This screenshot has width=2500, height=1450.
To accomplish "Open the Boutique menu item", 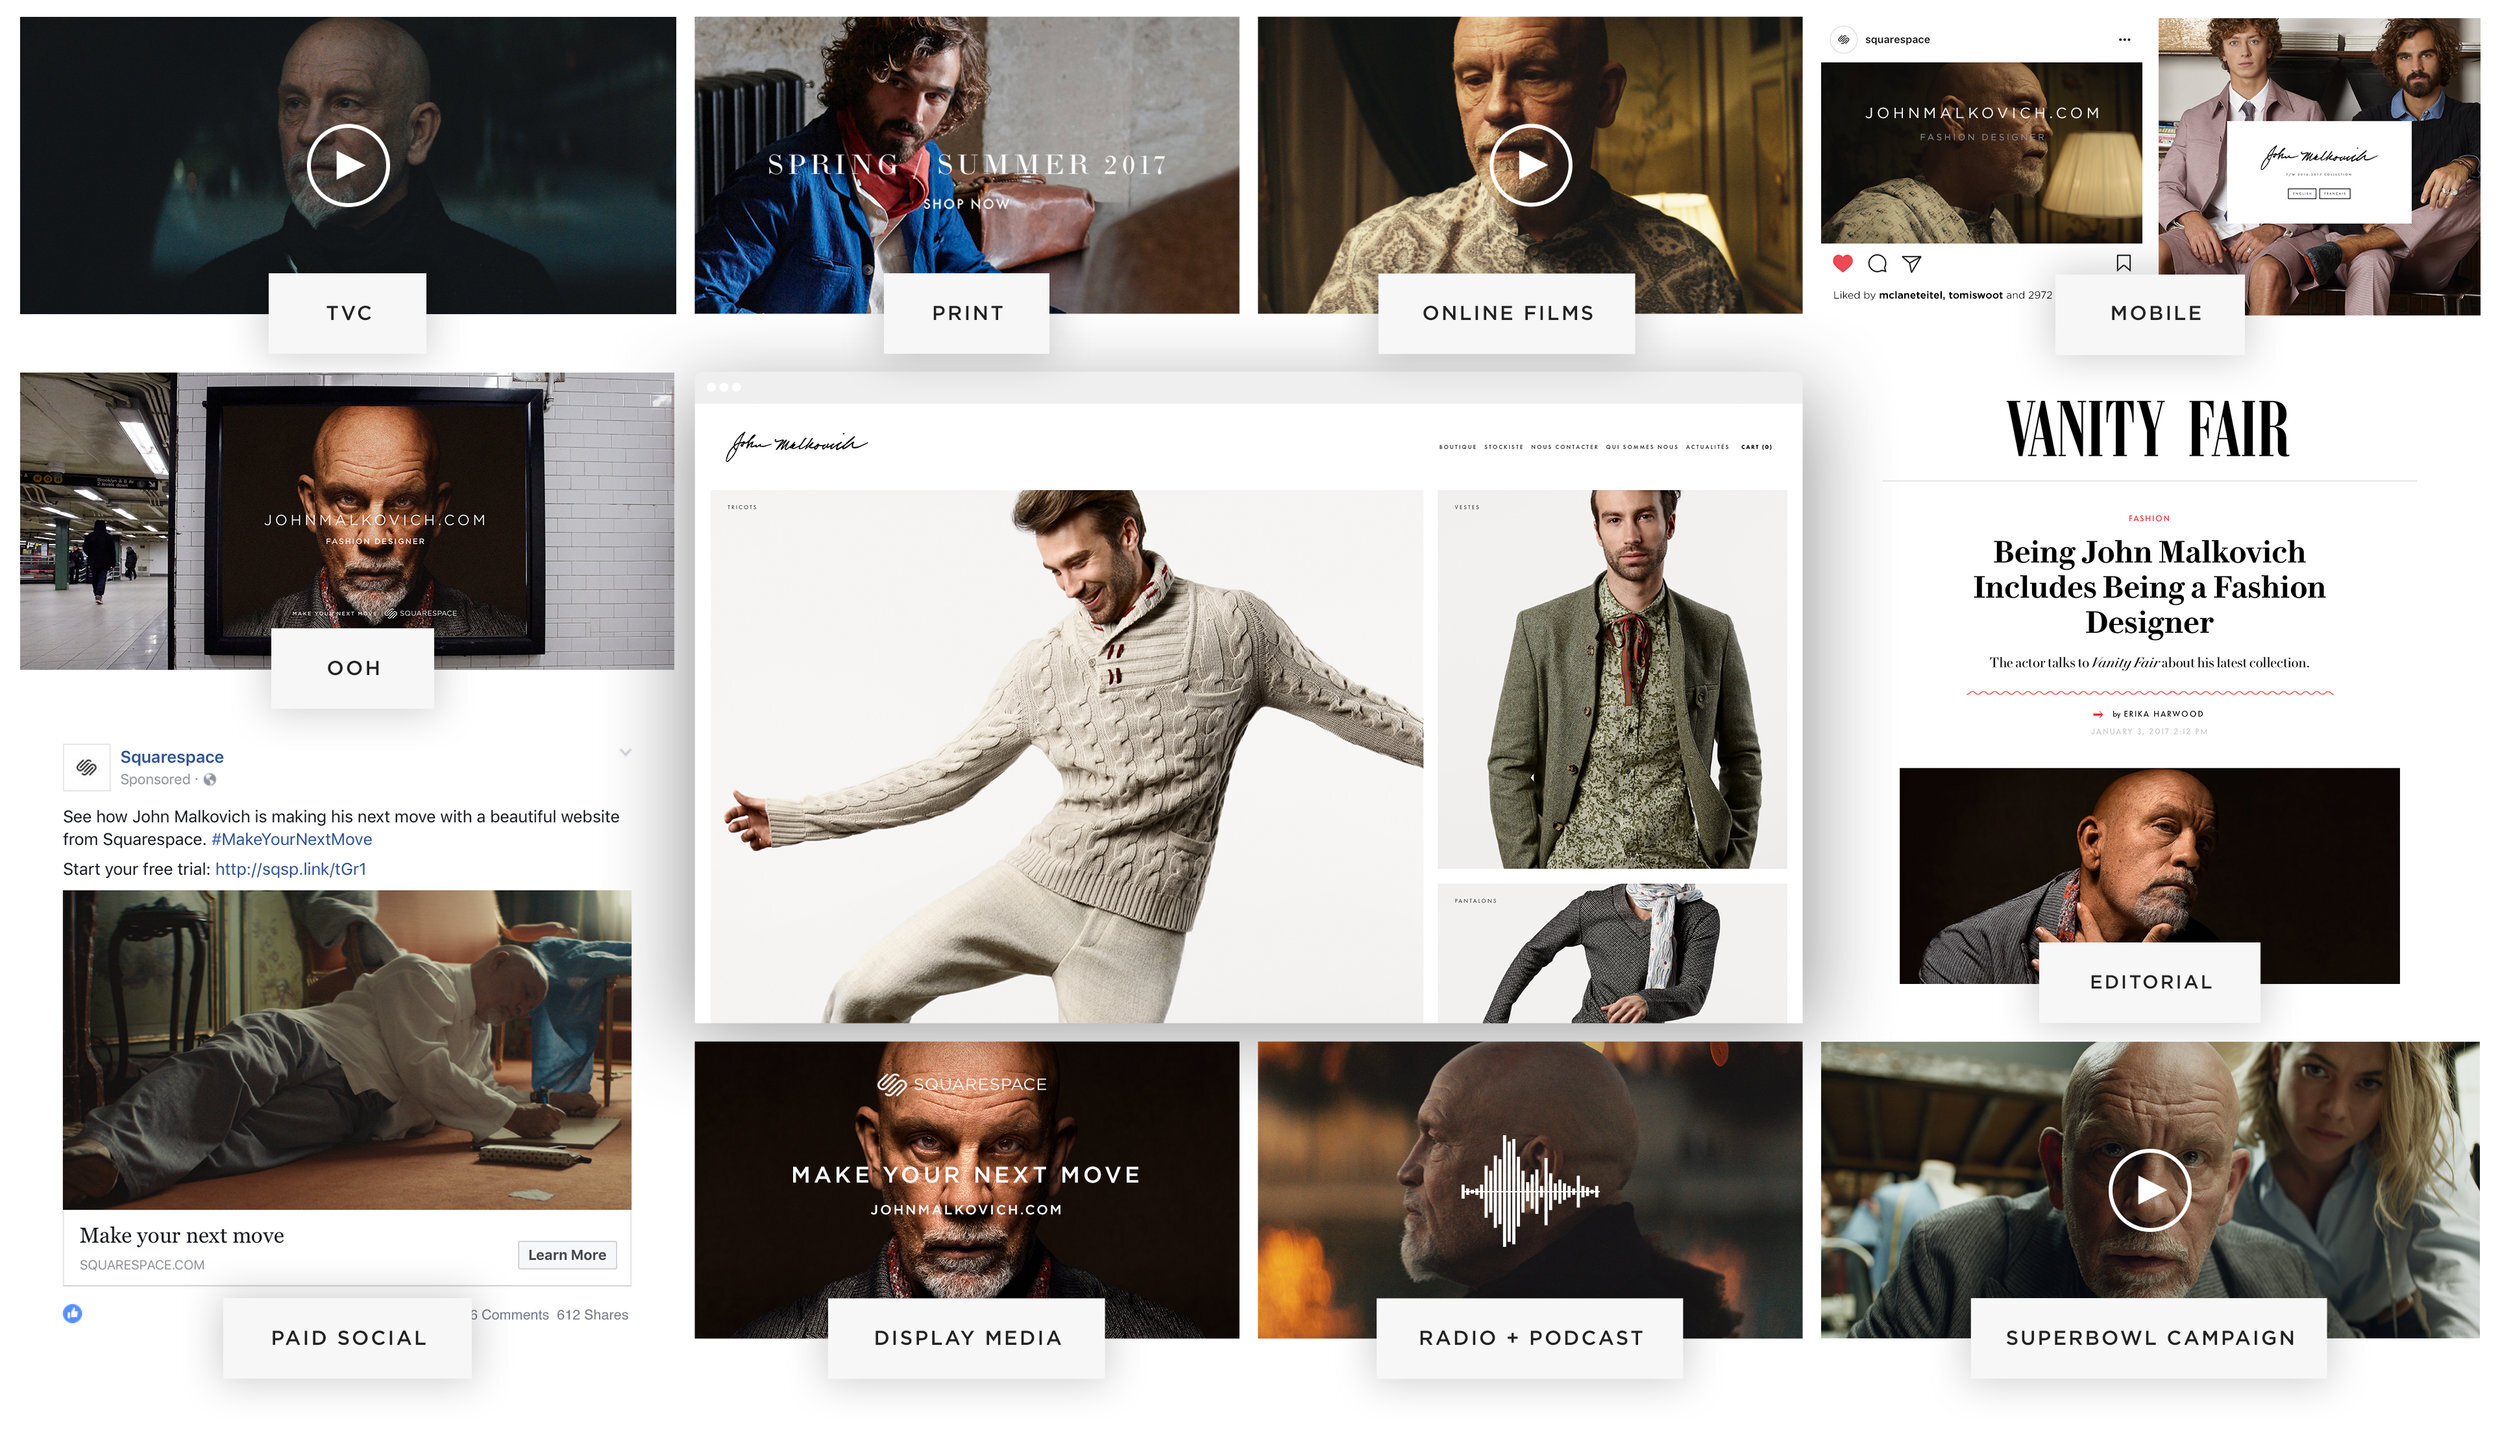I will point(1457,447).
